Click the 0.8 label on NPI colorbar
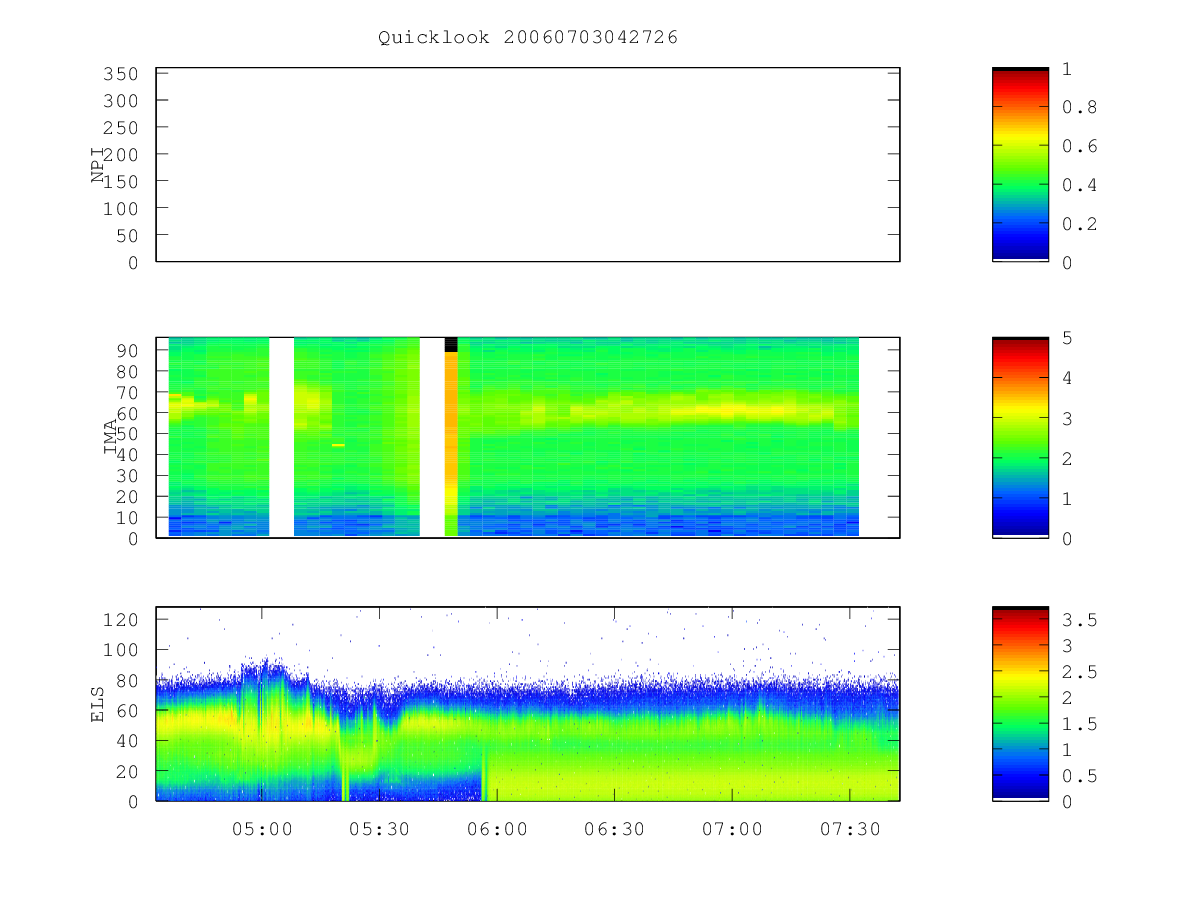The width and height of the screenshot is (1200, 900). point(1080,107)
